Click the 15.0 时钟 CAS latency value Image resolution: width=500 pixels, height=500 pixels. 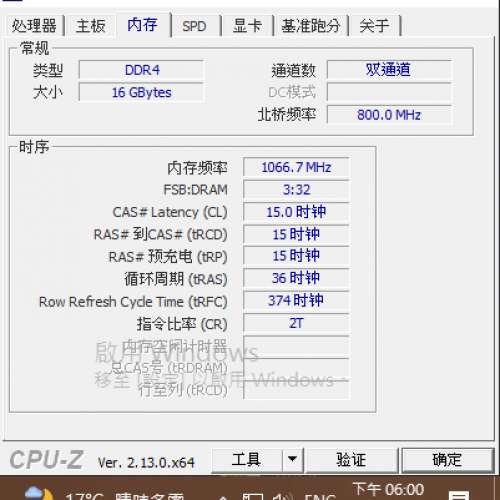pos(296,212)
